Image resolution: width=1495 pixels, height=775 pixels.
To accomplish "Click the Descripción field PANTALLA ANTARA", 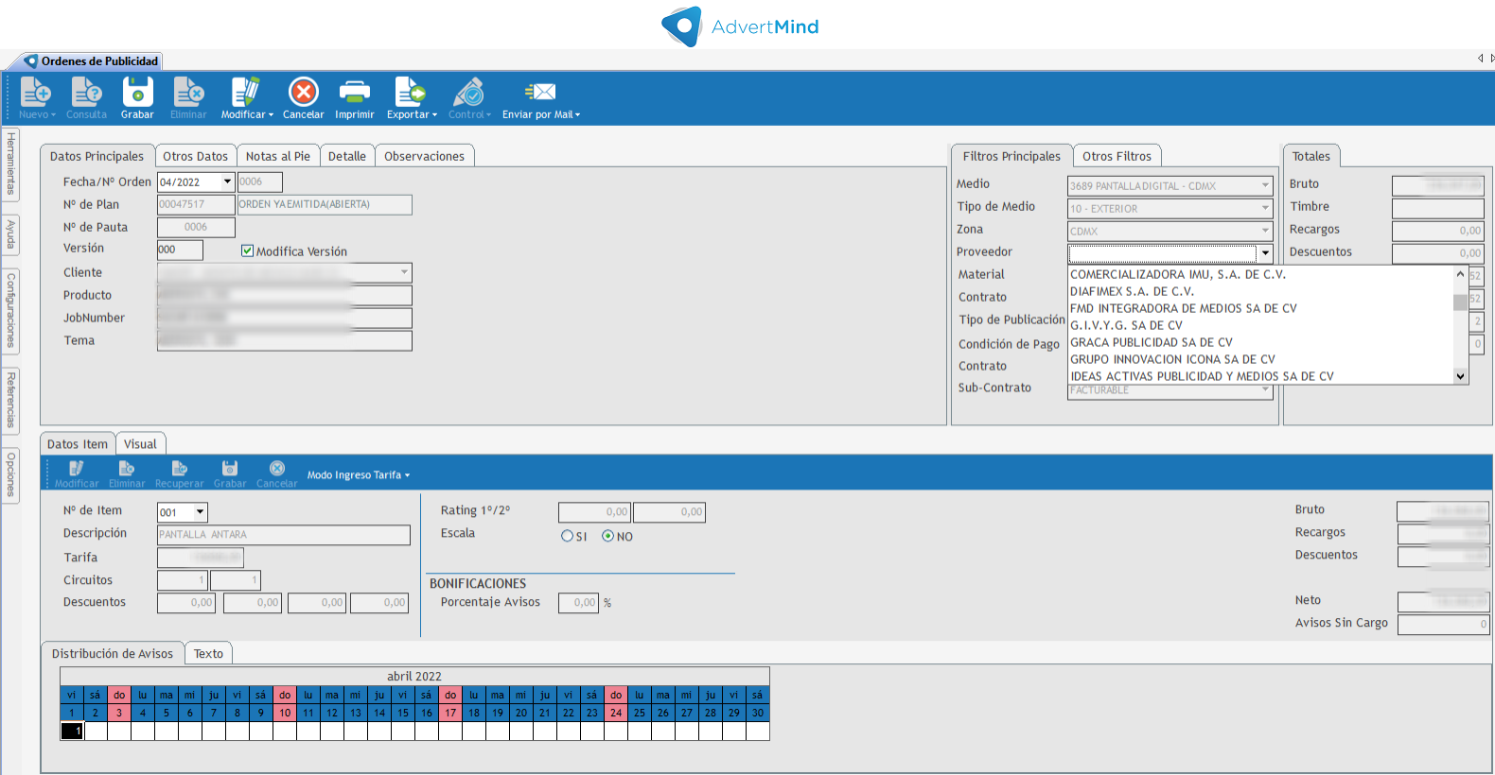I will click(284, 535).
